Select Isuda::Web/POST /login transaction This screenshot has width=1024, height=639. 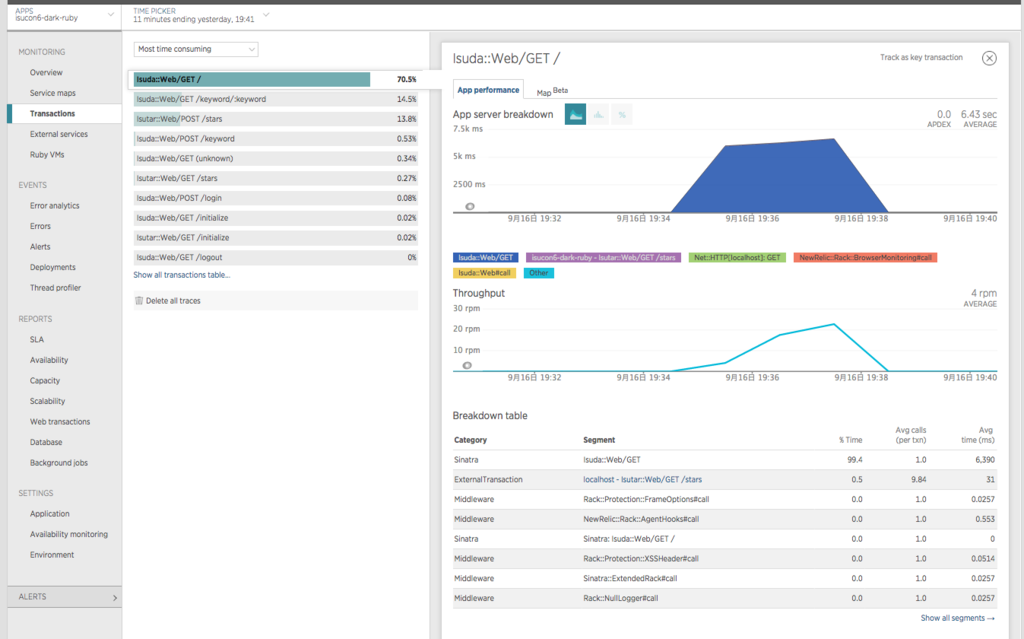click(x=276, y=198)
